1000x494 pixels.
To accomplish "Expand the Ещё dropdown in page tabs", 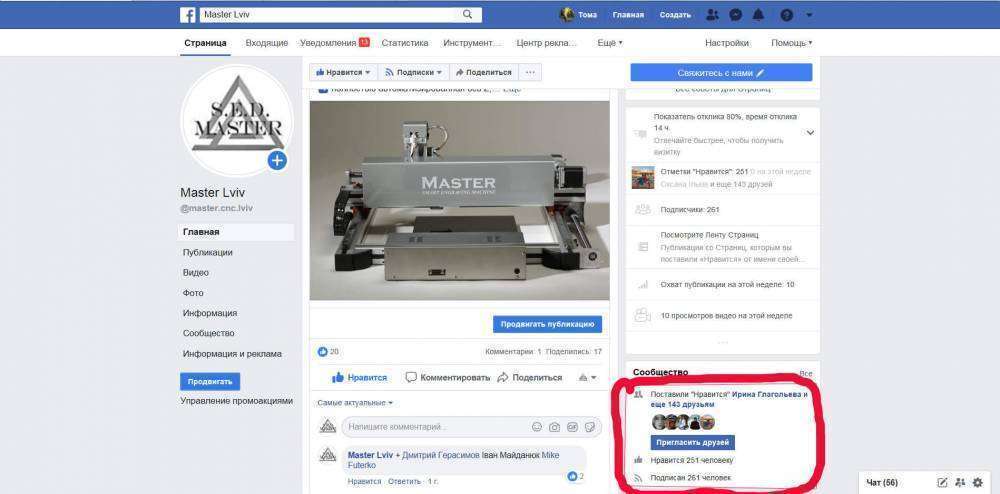I will coord(609,43).
